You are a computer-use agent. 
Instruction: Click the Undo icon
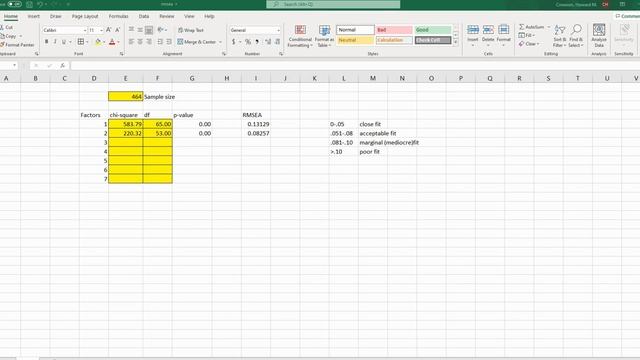[x=40, y=4]
